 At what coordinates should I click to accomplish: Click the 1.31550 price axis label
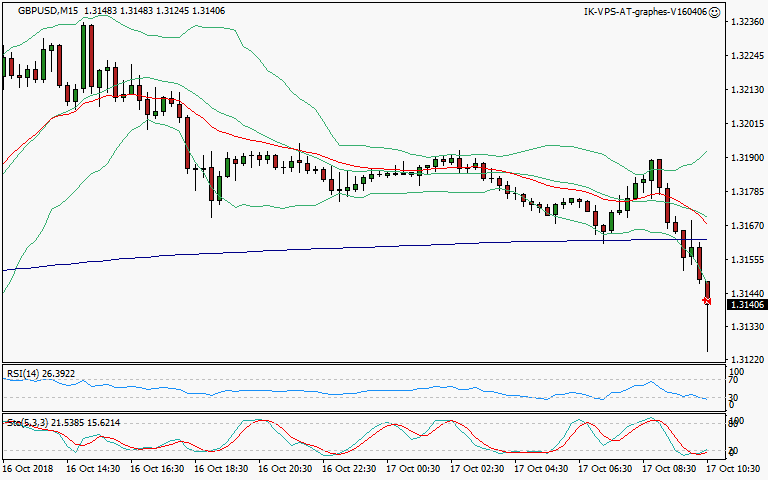748,260
